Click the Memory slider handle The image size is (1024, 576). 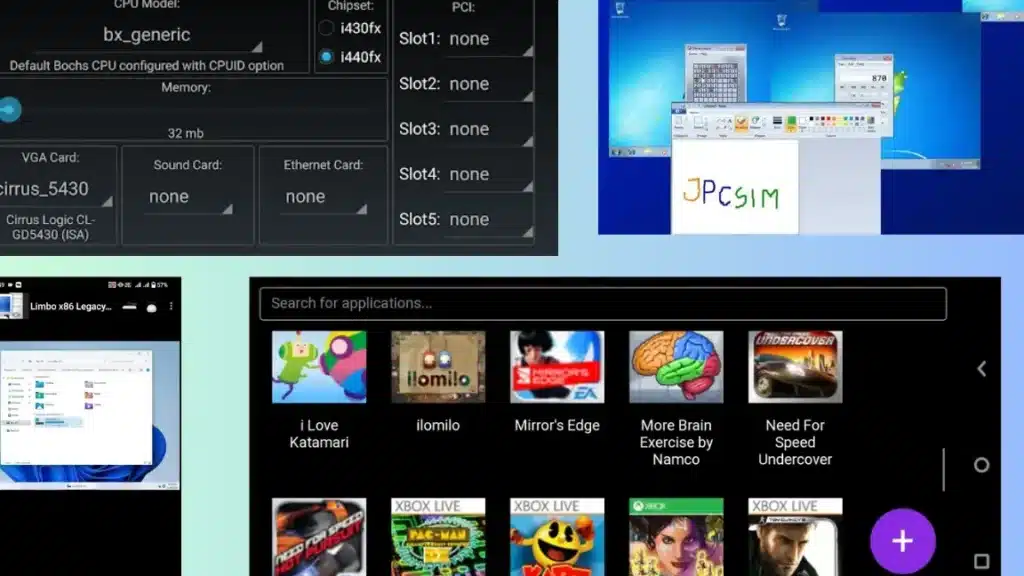point(9,110)
